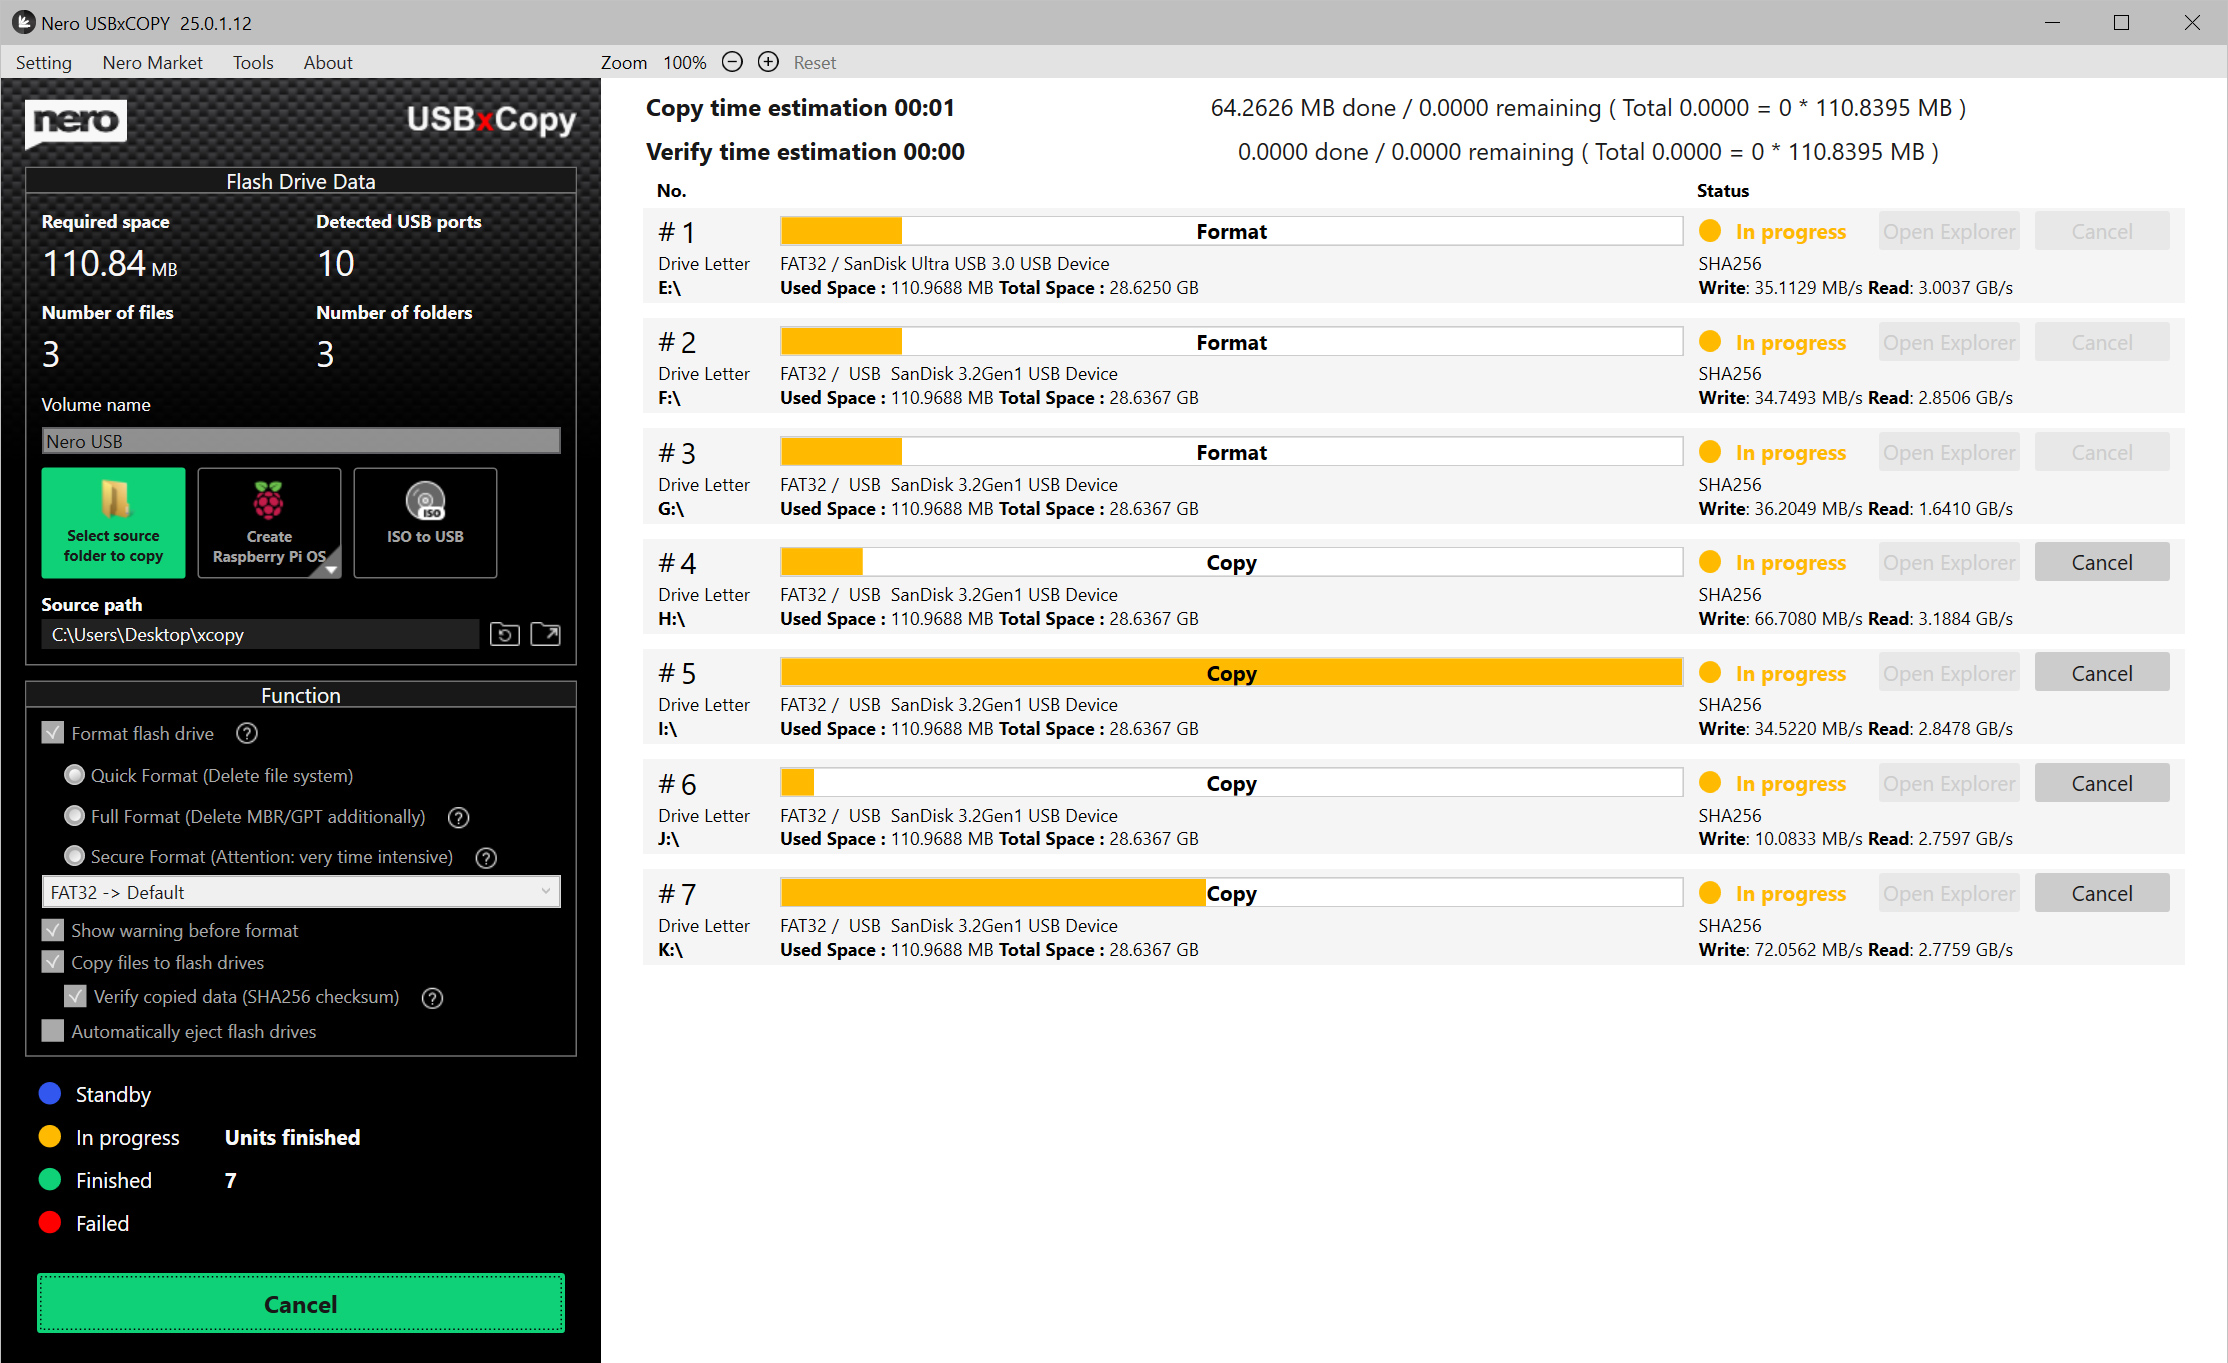Click SHA256 label of drive #3
2228x1363 pixels.
[x=1730, y=484]
